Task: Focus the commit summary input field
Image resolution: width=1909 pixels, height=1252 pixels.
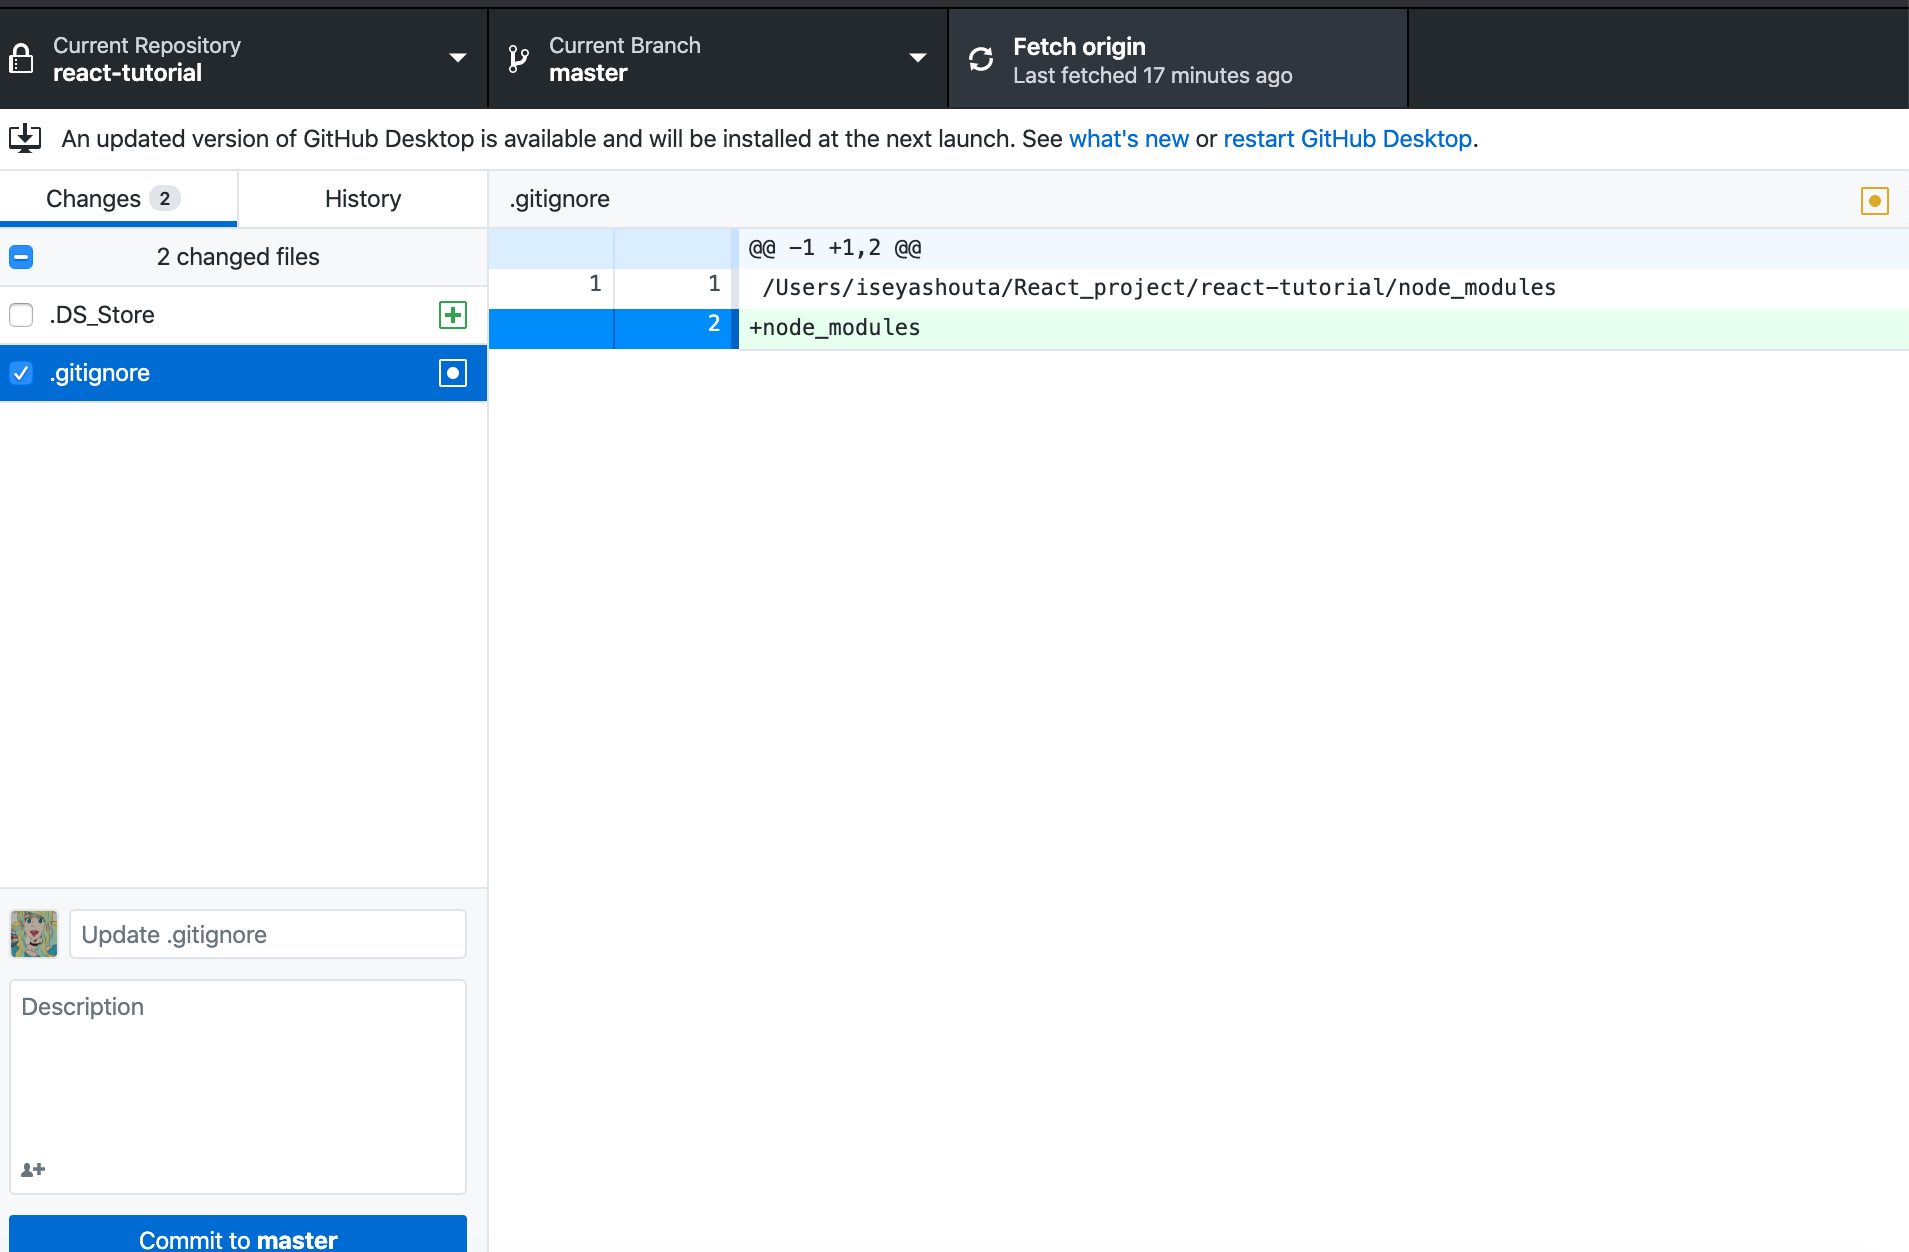Action: 268,934
